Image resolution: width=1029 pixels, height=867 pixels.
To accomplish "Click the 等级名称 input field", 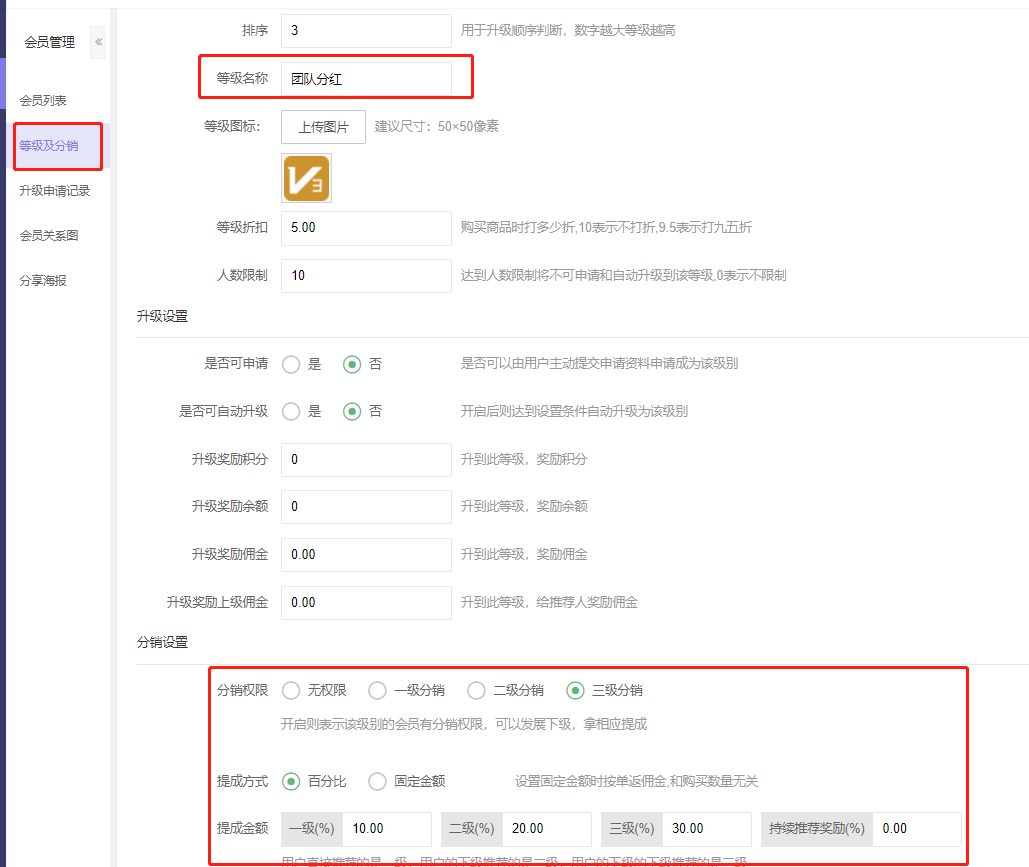I will click(365, 79).
